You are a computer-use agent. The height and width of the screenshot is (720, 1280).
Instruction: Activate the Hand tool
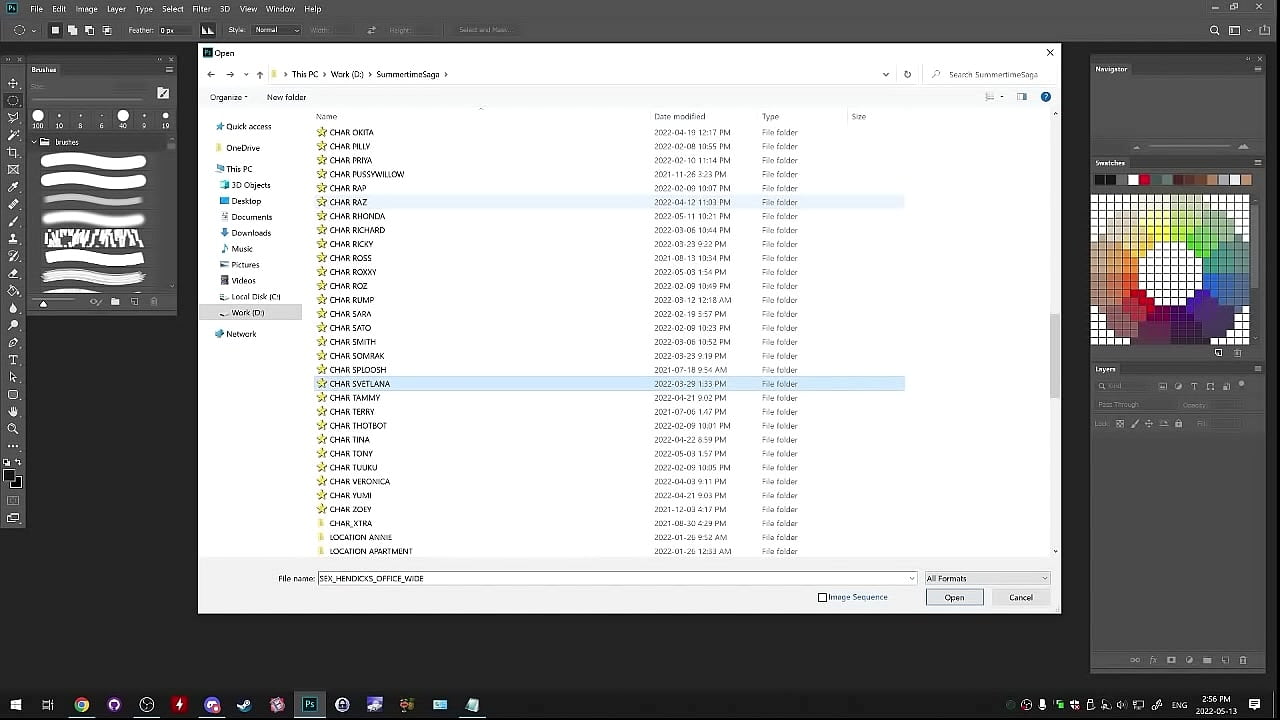point(13,411)
